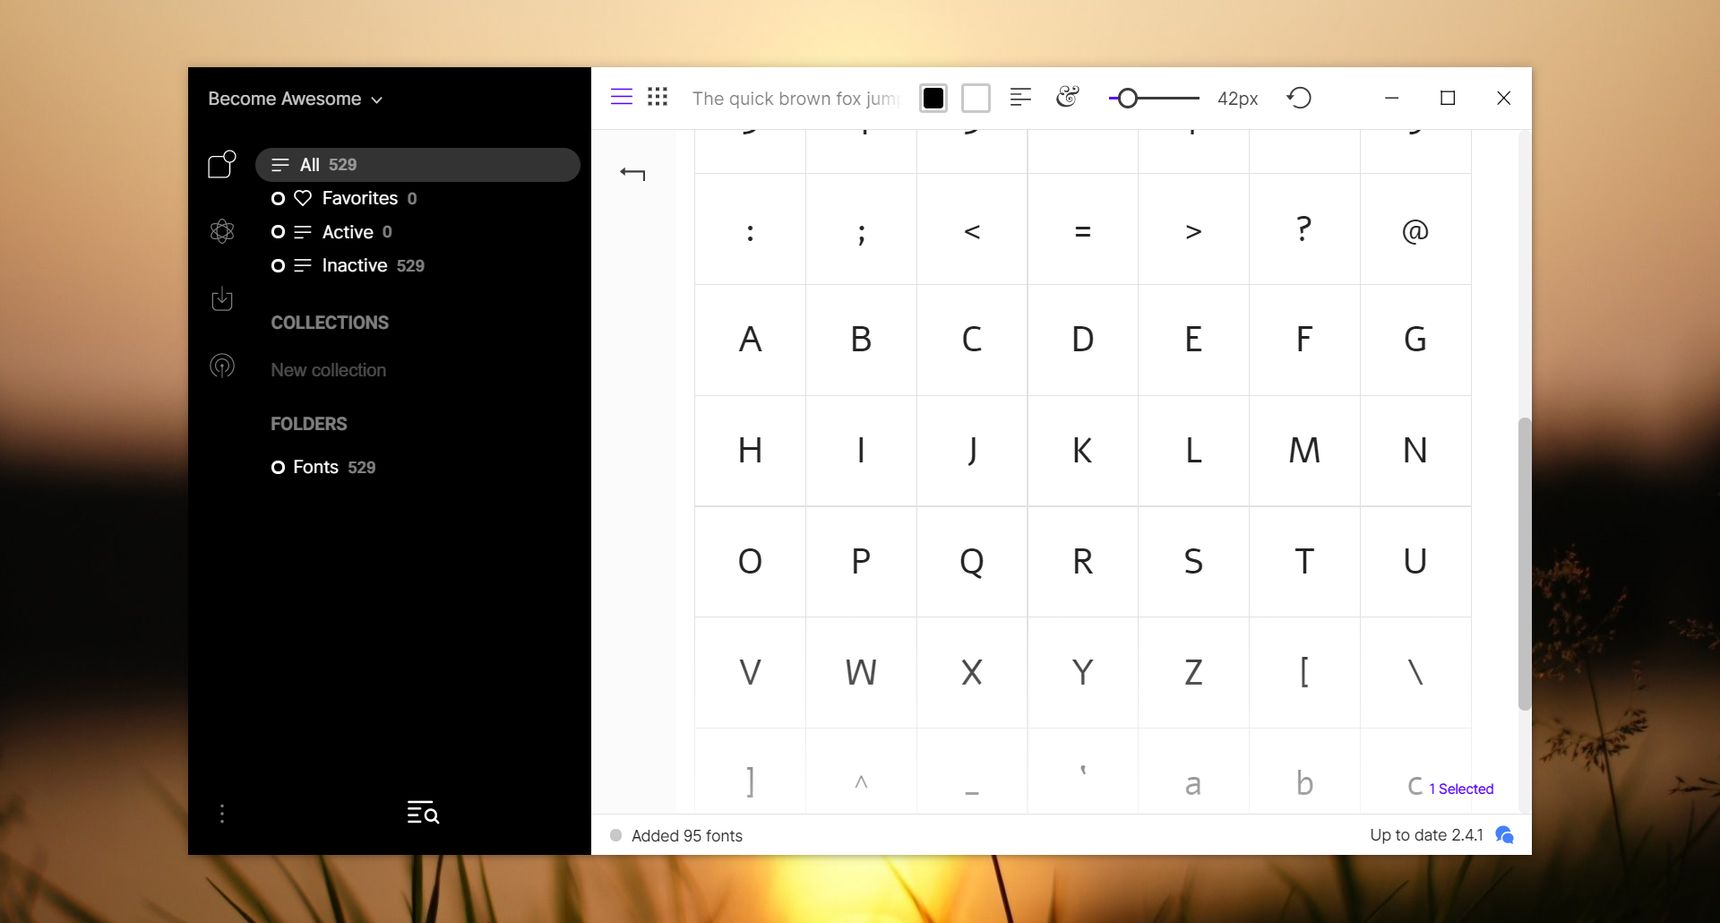Click Up to date 2.4.1 status

pyautogui.click(x=1427, y=835)
